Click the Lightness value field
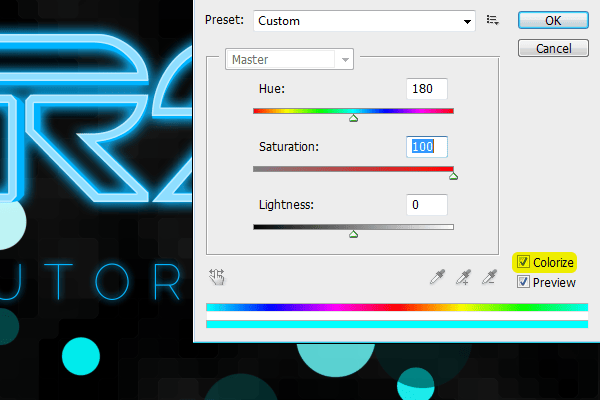 (x=427, y=205)
